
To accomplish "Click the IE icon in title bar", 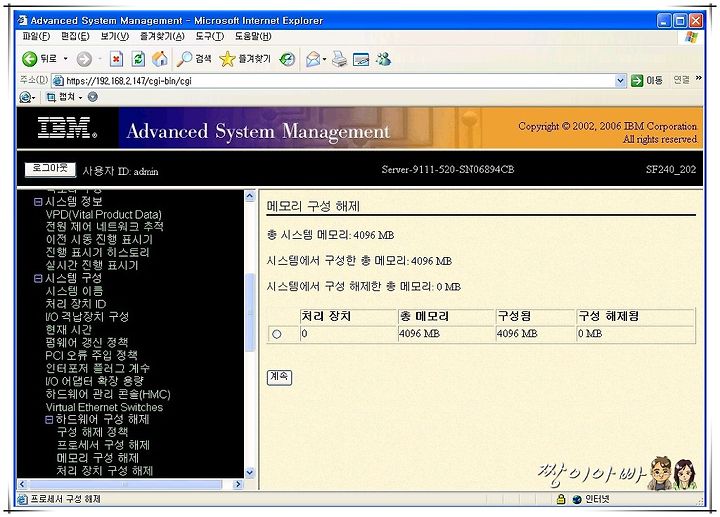I will pyautogui.click(x=22, y=20).
